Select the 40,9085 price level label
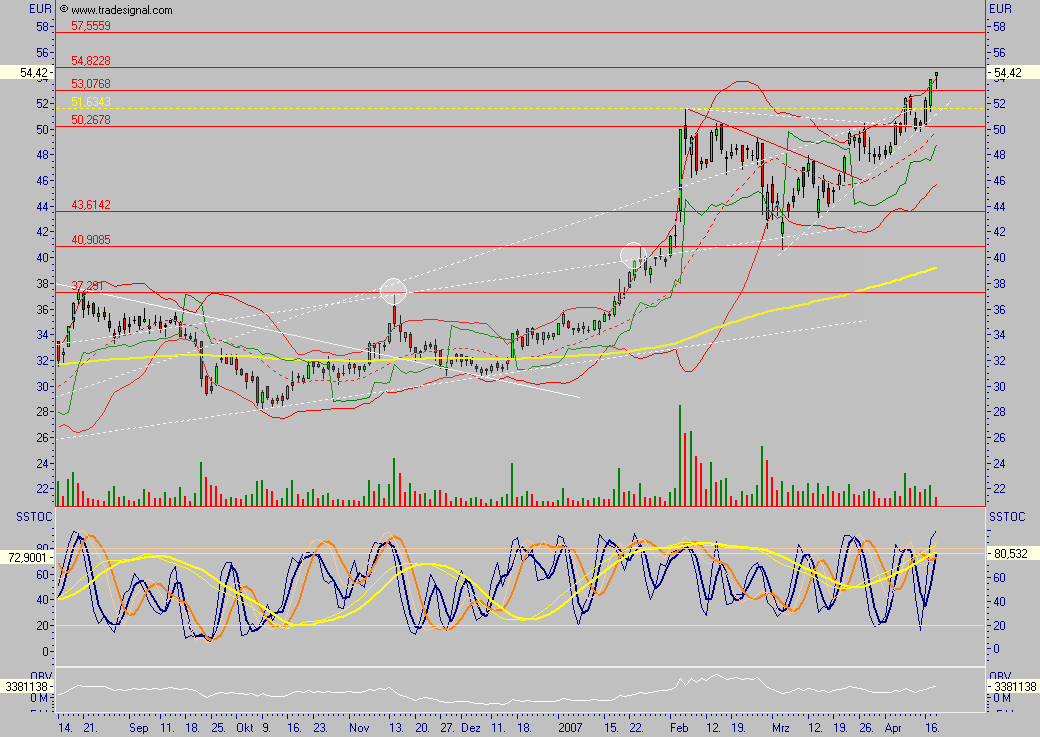 [x=91, y=239]
